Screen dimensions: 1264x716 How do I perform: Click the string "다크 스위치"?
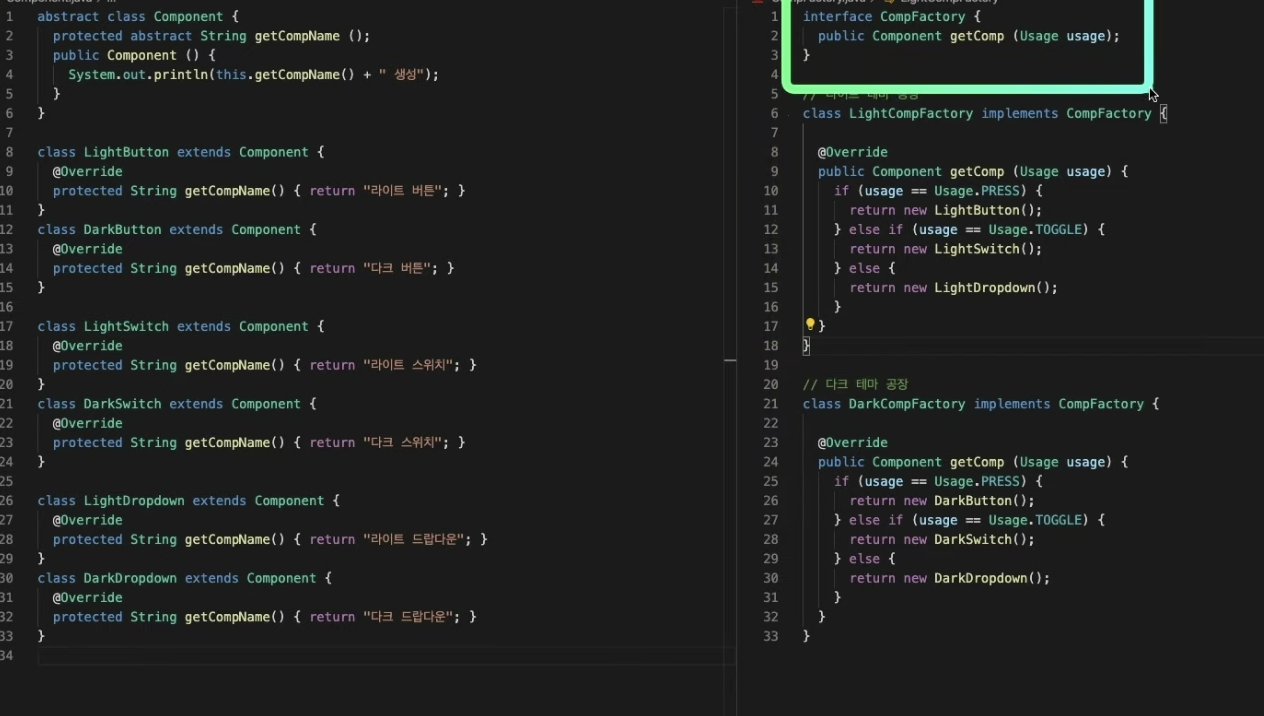point(403,442)
